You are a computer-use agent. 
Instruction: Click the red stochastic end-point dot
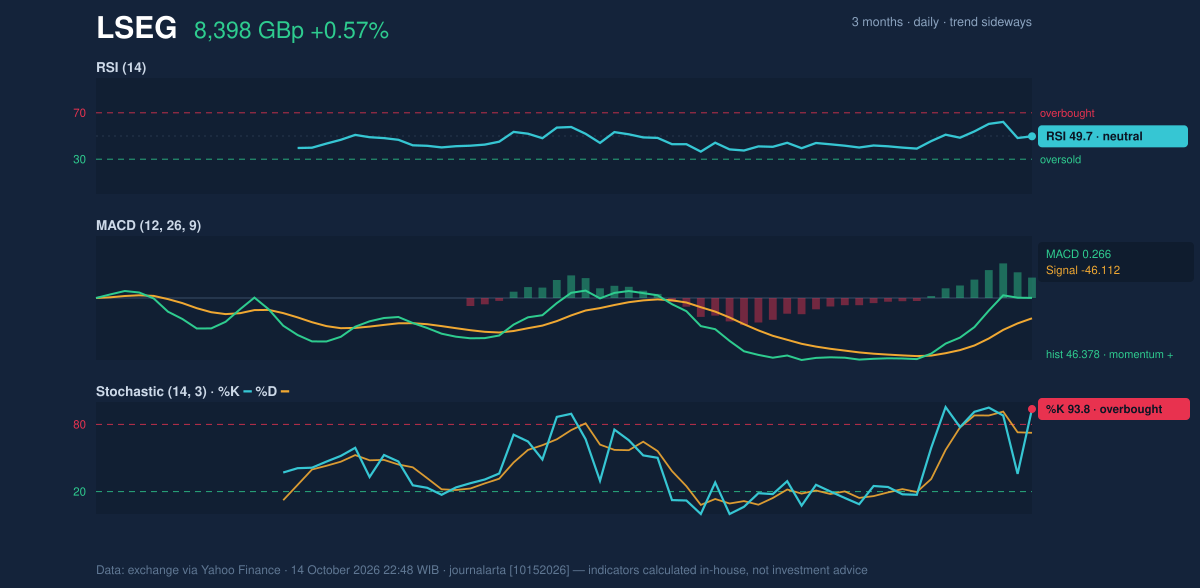1032,409
